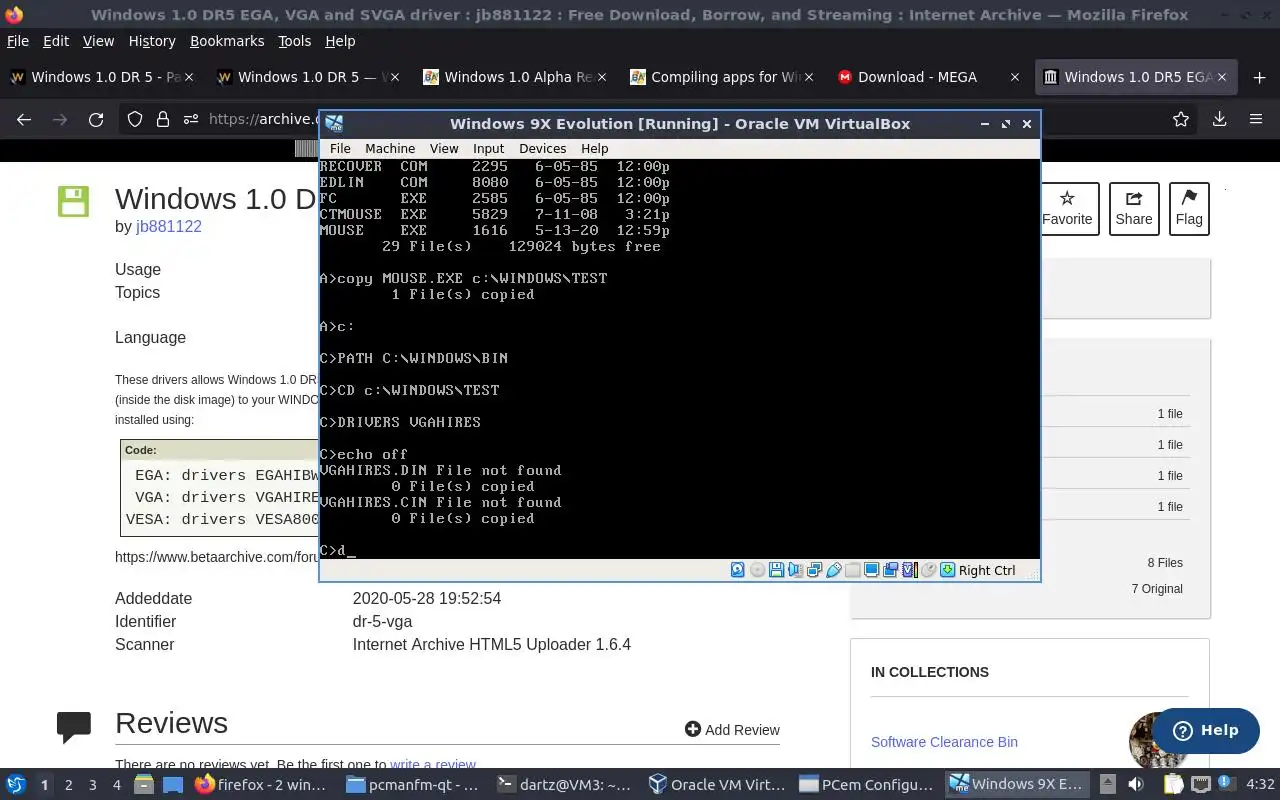Viewport: 1280px width, 800px height.
Task: Open the taskbar application menu launcher
Action: tap(15, 785)
